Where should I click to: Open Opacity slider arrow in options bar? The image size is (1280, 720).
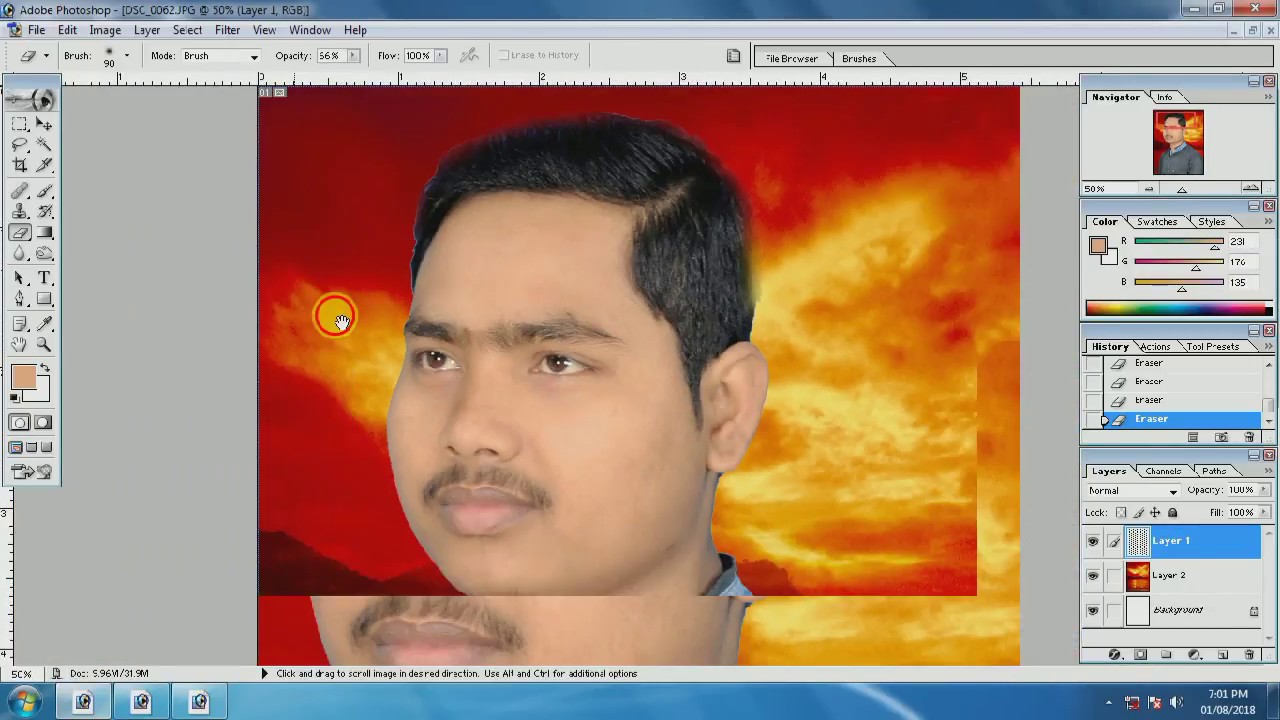(353, 56)
